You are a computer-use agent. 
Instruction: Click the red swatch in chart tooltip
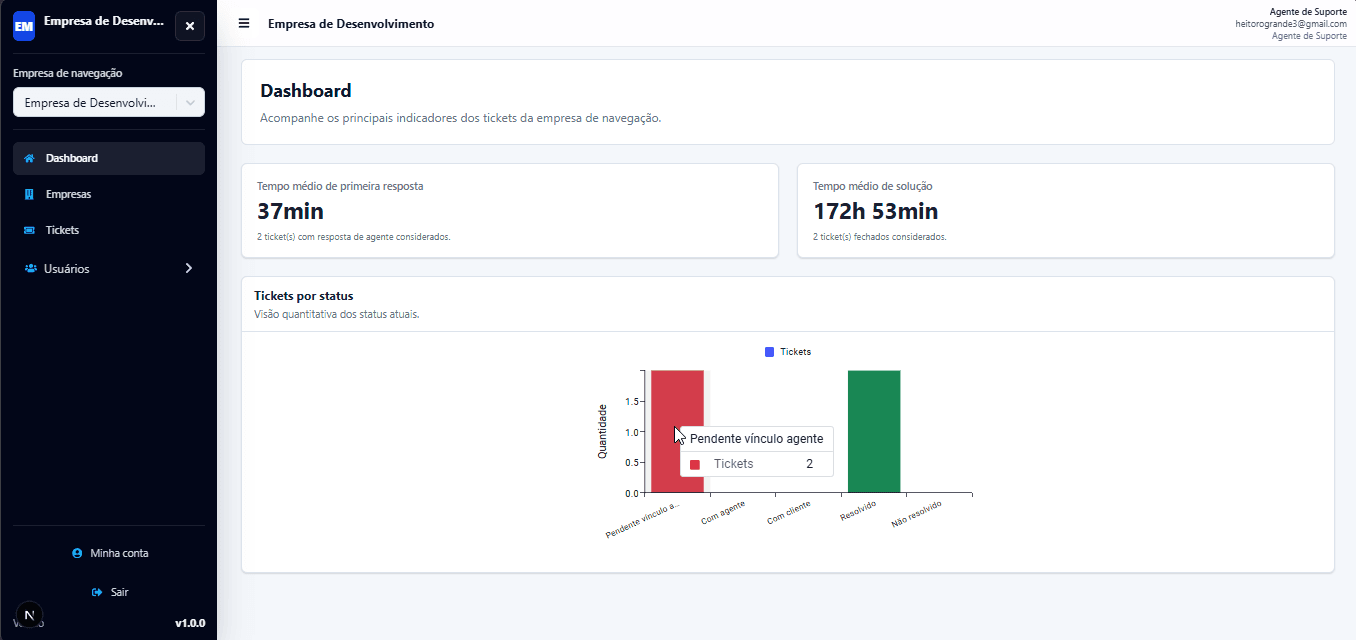695,464
